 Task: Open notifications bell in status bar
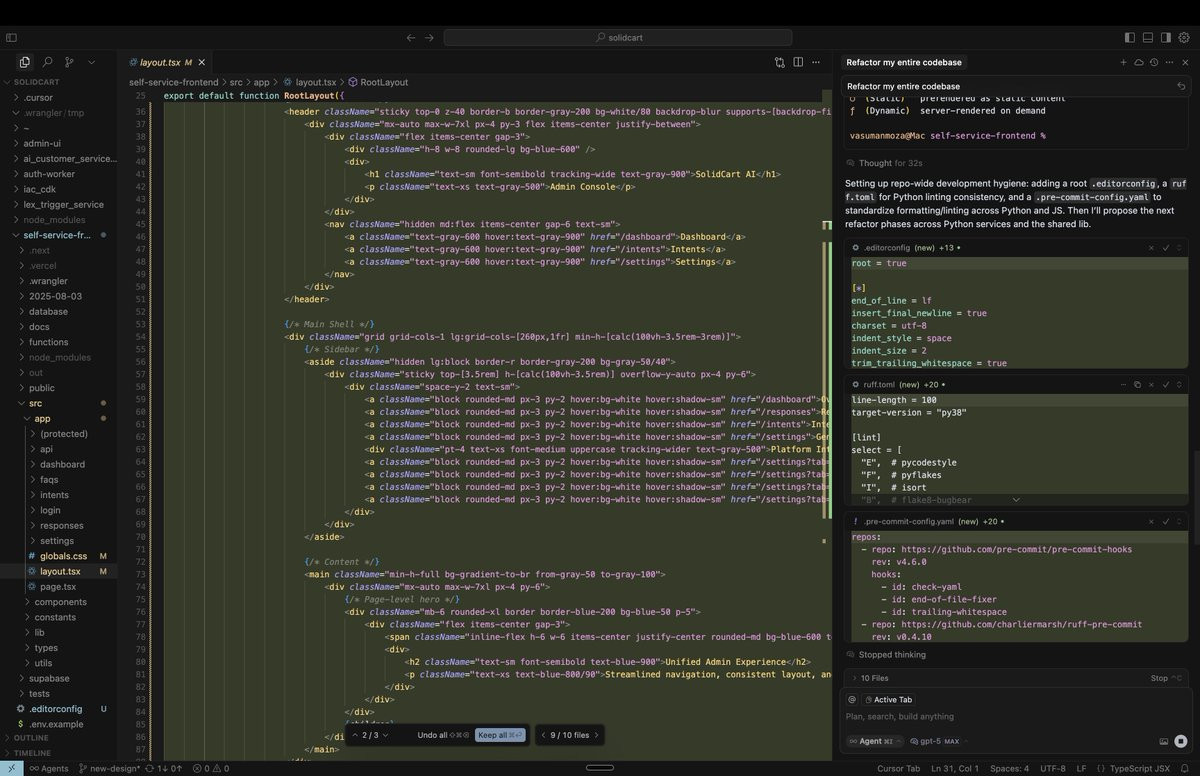click(1186, 768)
